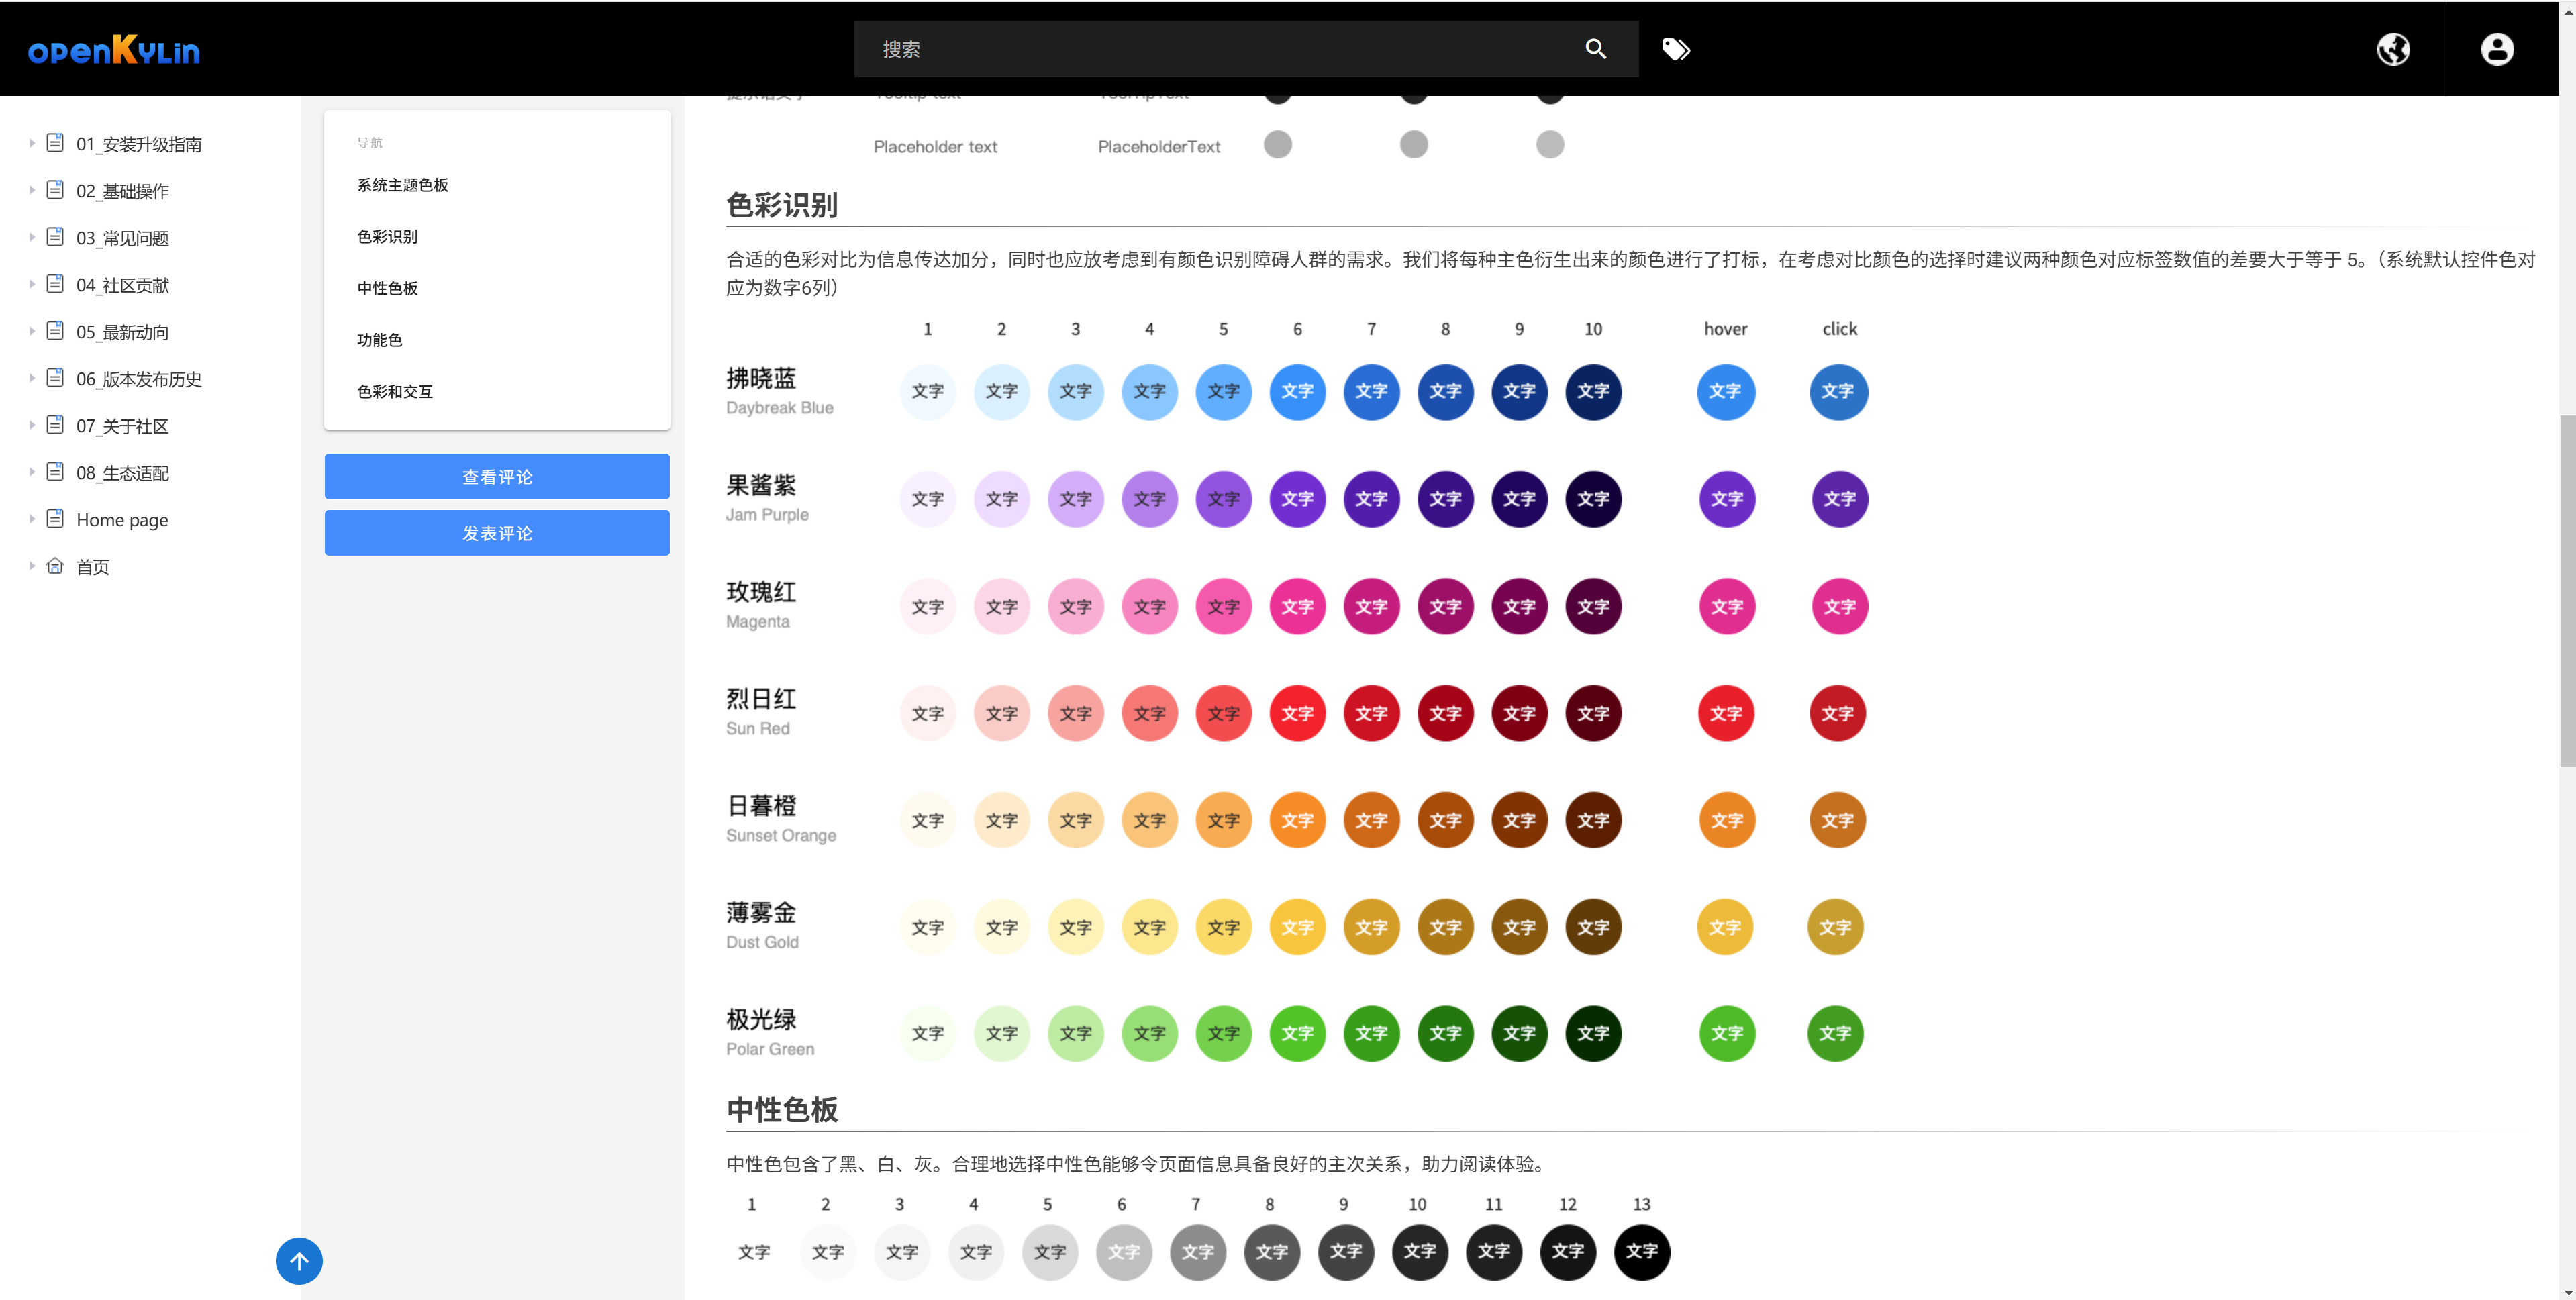Expand the 08_生态适配 tree arrow

click(x=32, y=472)
